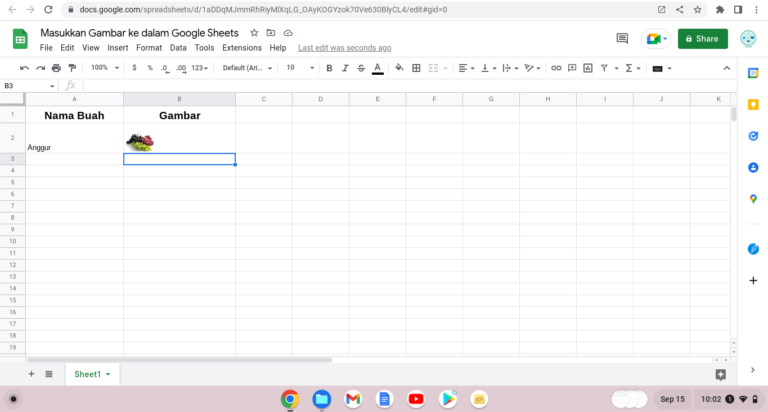Open horizontal align dropdown
The image size is (768, 412).
coord(466,68)
